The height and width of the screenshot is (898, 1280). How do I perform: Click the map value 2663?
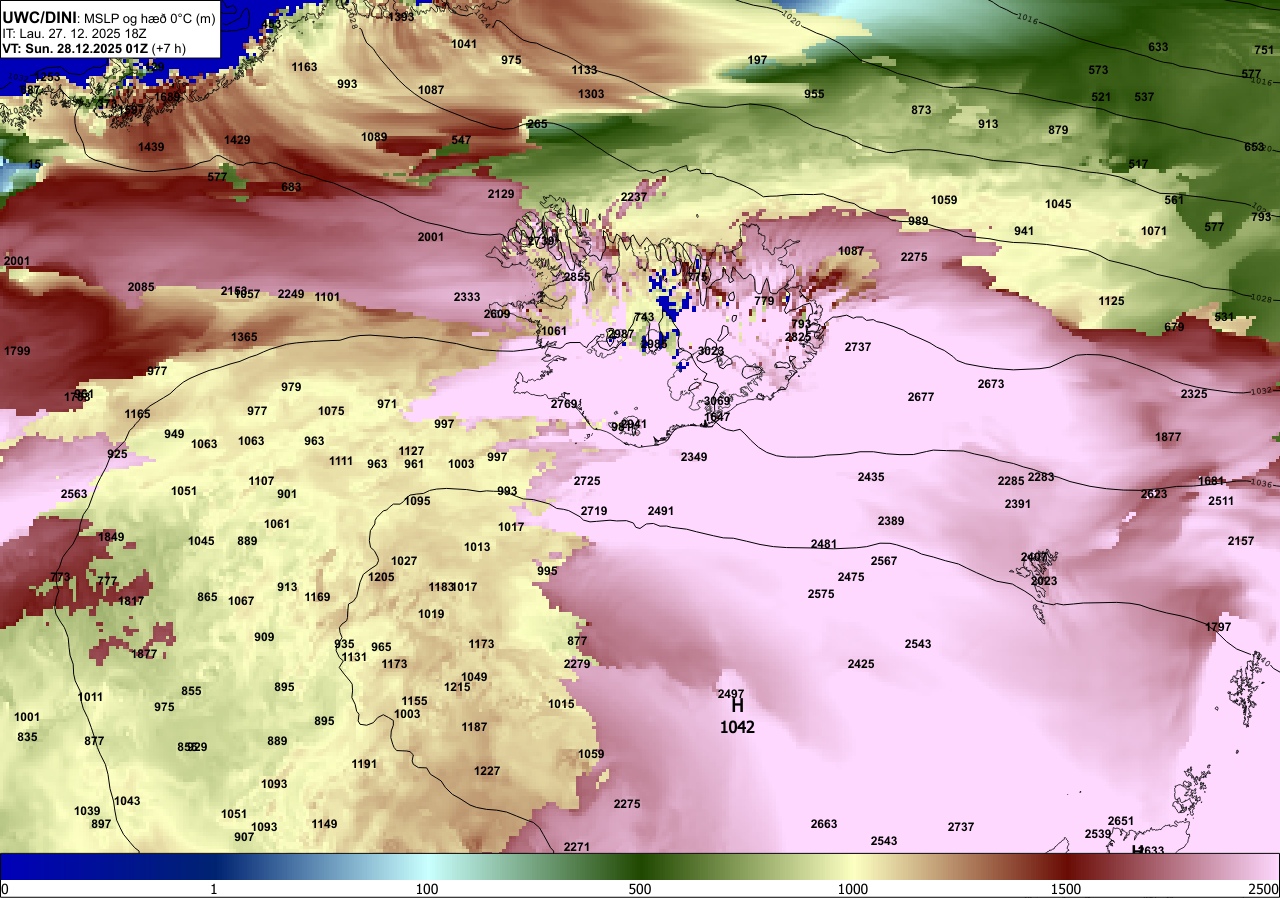pos(824,824)
